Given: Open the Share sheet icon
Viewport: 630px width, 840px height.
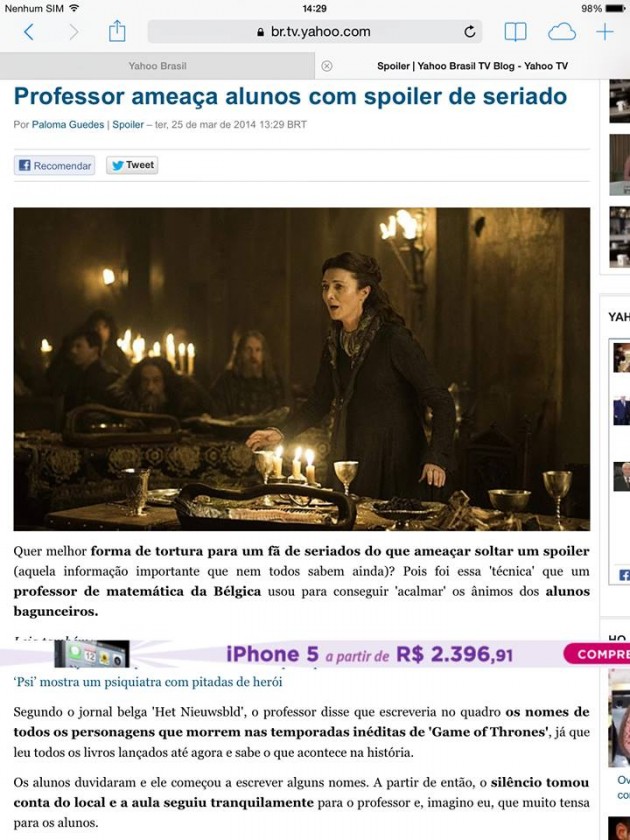Looking at the screenshot, I should click(117, 31).
